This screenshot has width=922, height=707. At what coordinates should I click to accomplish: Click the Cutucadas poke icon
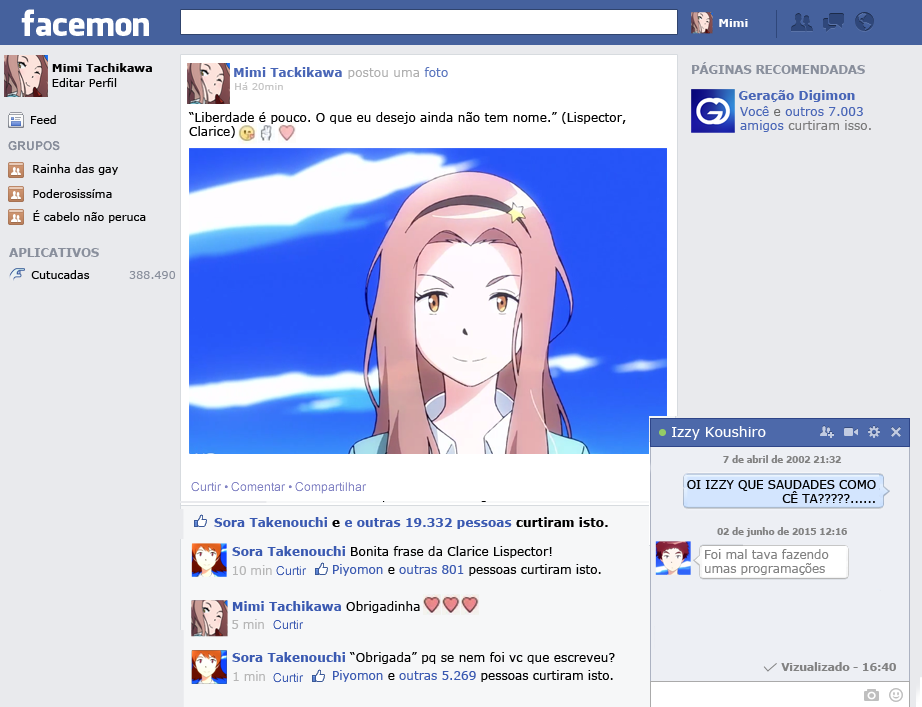tap(17, 274)
